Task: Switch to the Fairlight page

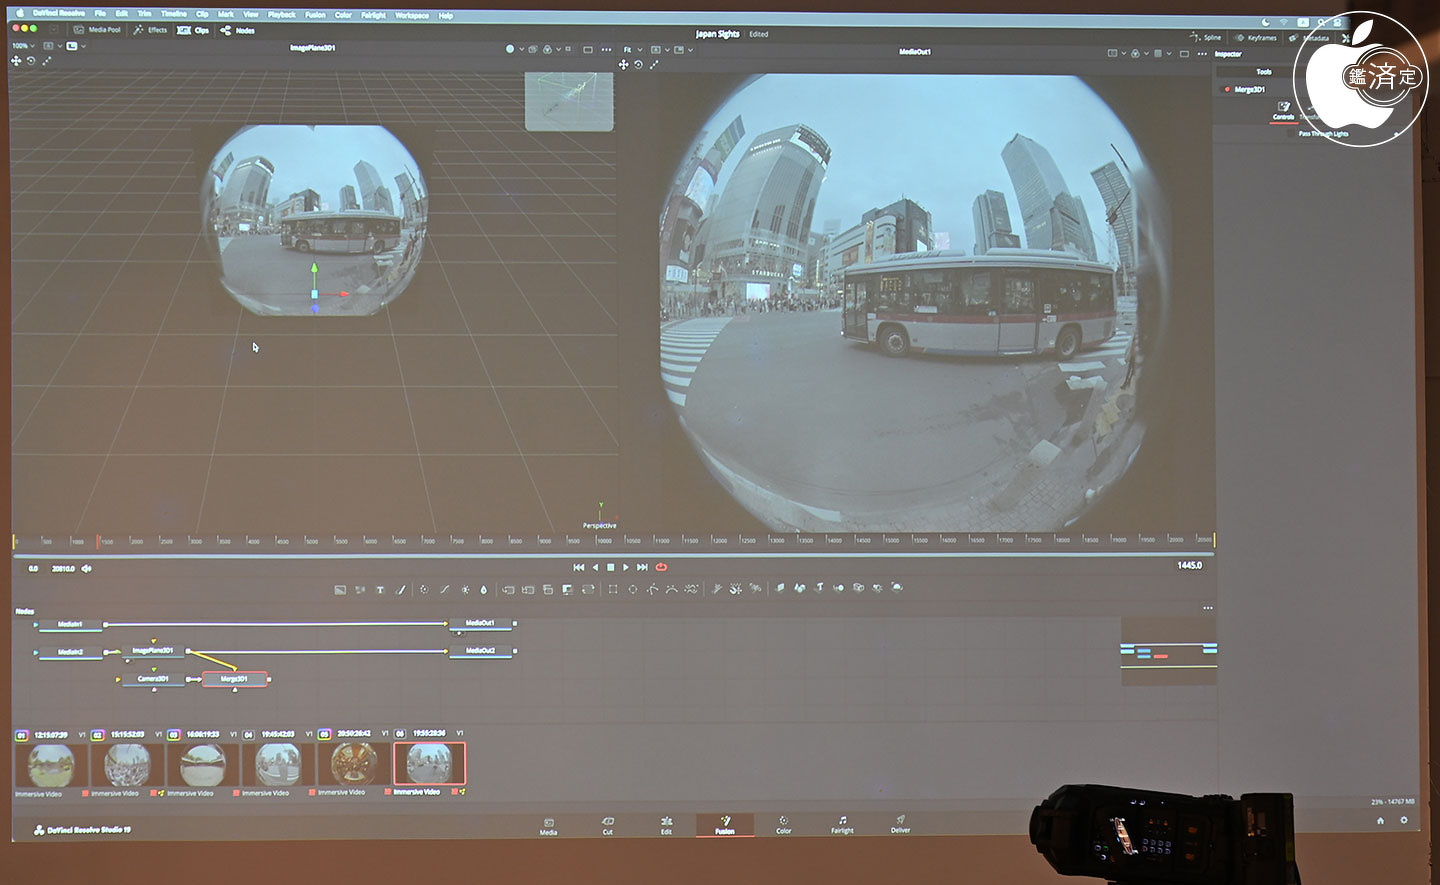Action: 842,824
